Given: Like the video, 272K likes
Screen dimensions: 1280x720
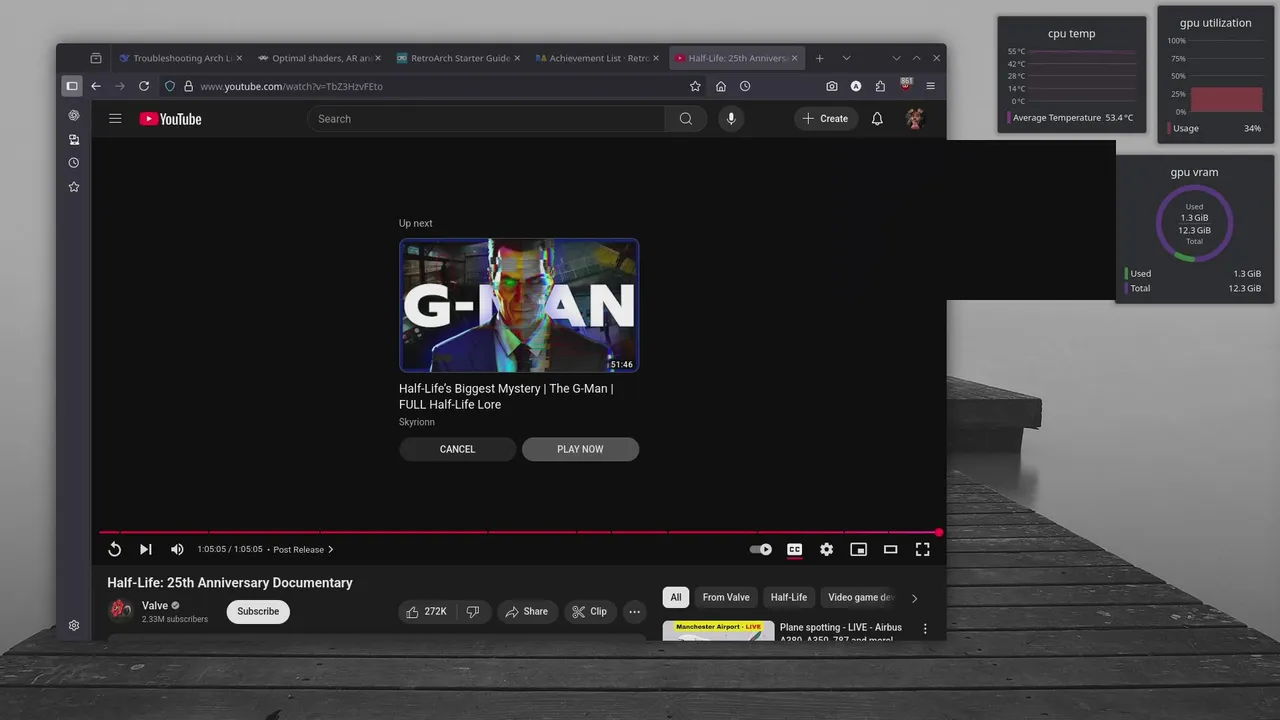Looking at the screenshot, I should [427, 611].
